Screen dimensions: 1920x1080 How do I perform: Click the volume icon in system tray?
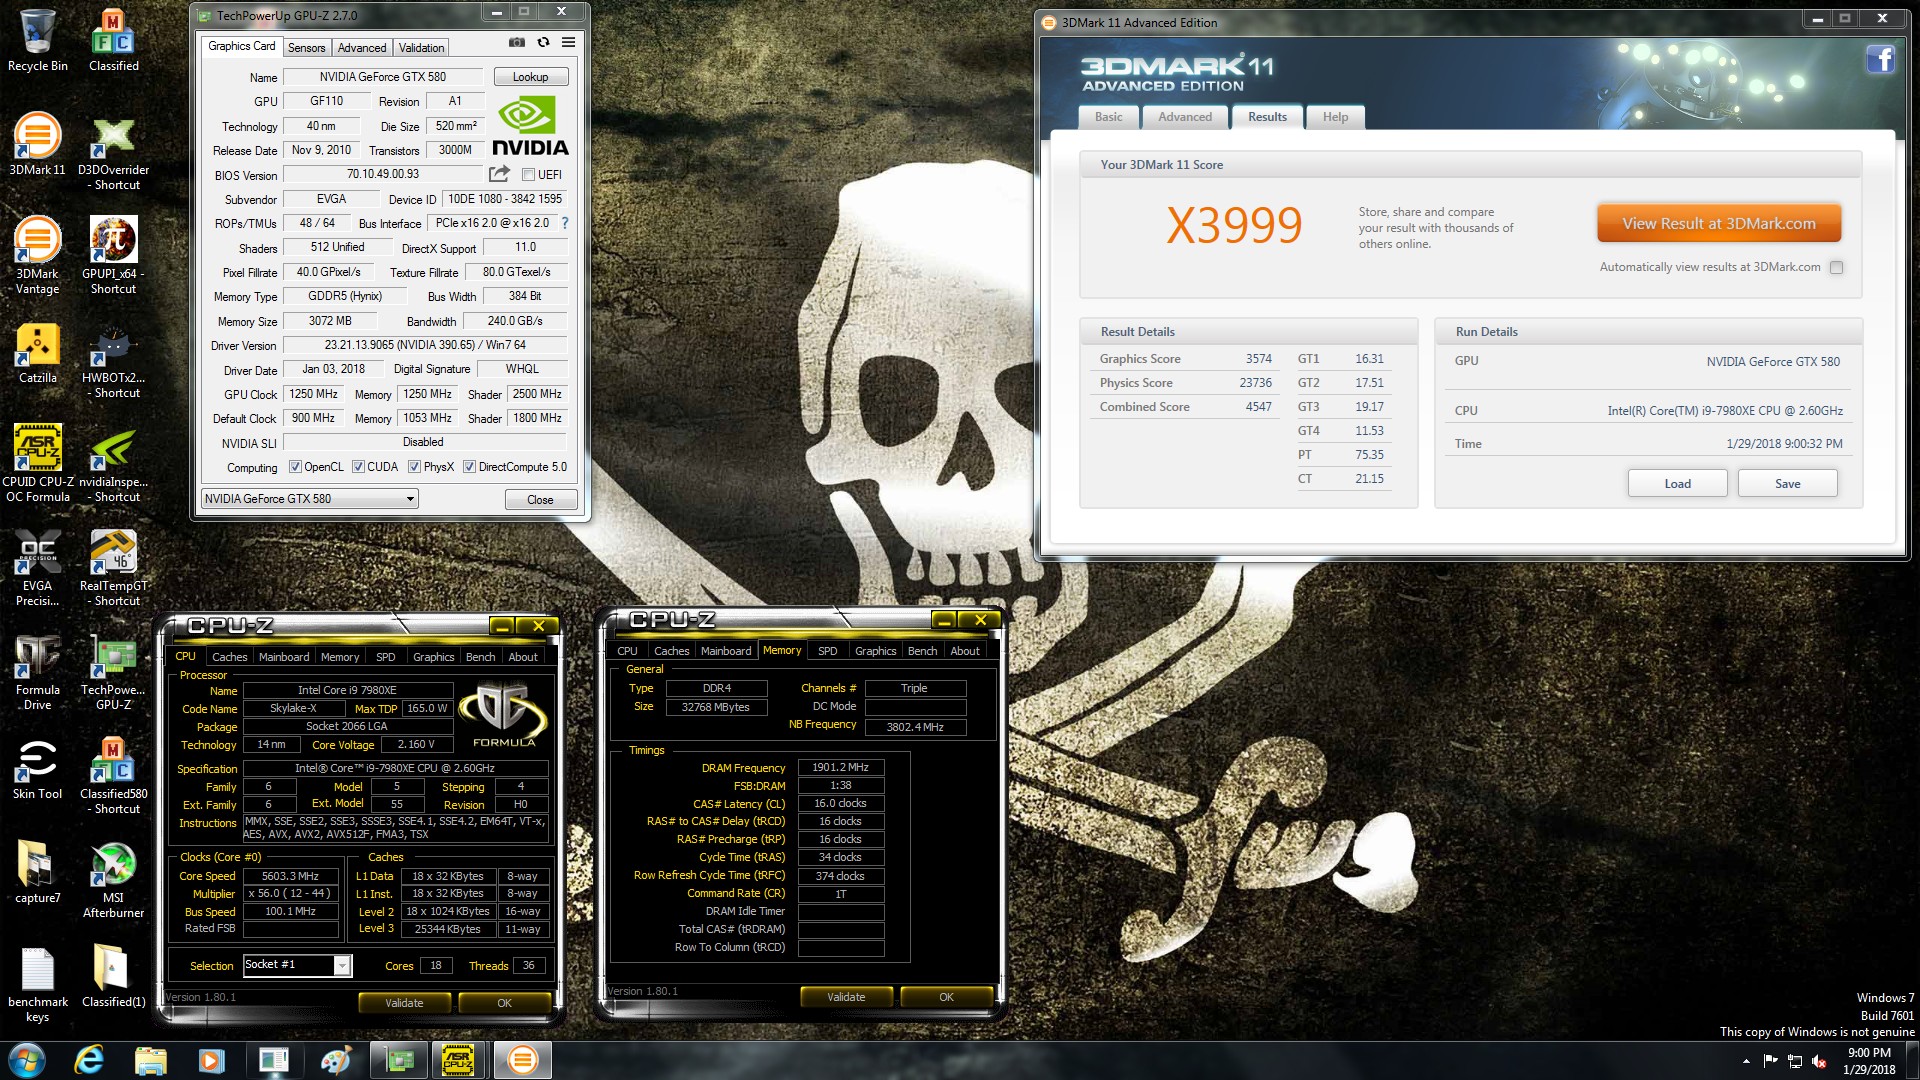click(1820, 1061)
